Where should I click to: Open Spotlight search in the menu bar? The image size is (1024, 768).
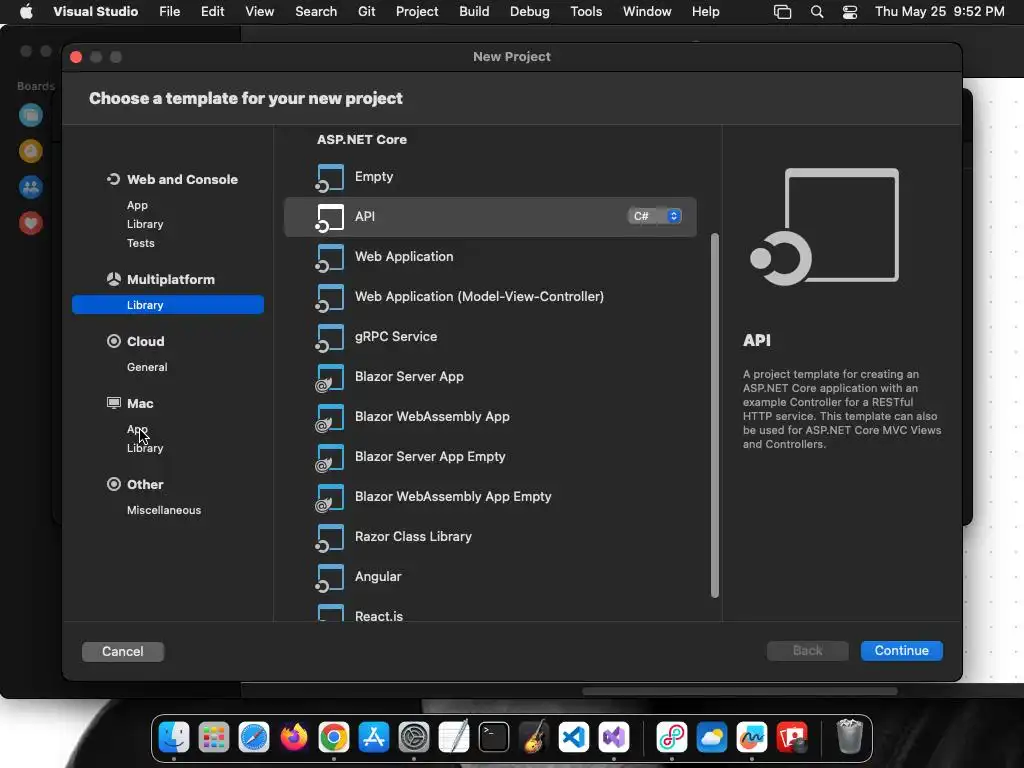click(817, 12)
